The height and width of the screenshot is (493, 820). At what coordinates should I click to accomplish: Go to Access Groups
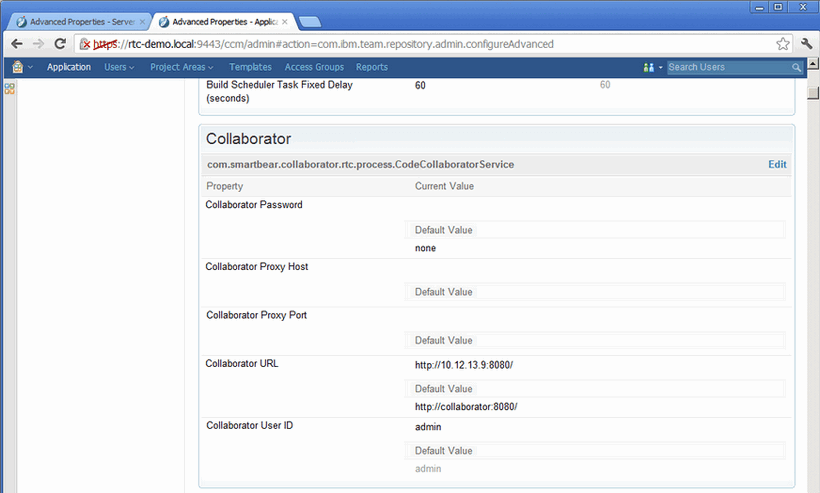click(314, 67)
